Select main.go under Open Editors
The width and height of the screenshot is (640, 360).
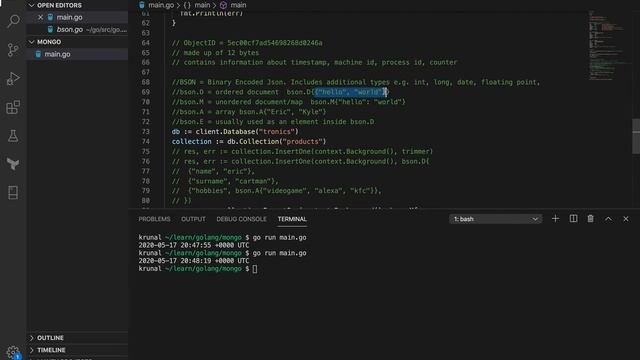pyautogui.click(x=69, y=17)
